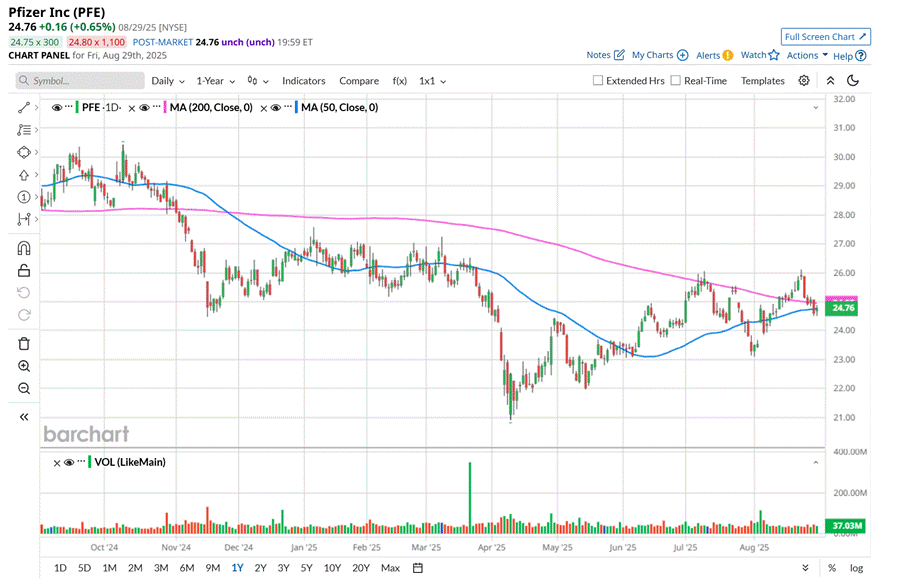Select the Max range tab

(390, 568)
